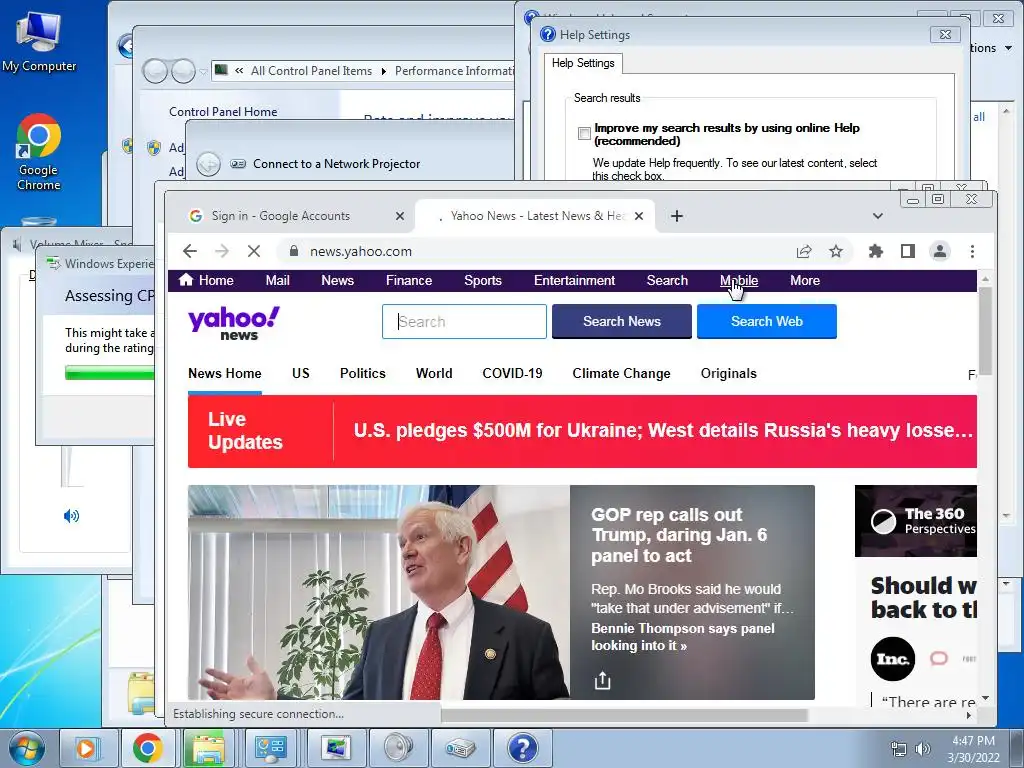Viewport: 1024px width, 768px height.
Task: Open Volume Mixer taskbar icon
Action: tap(398, 748)
